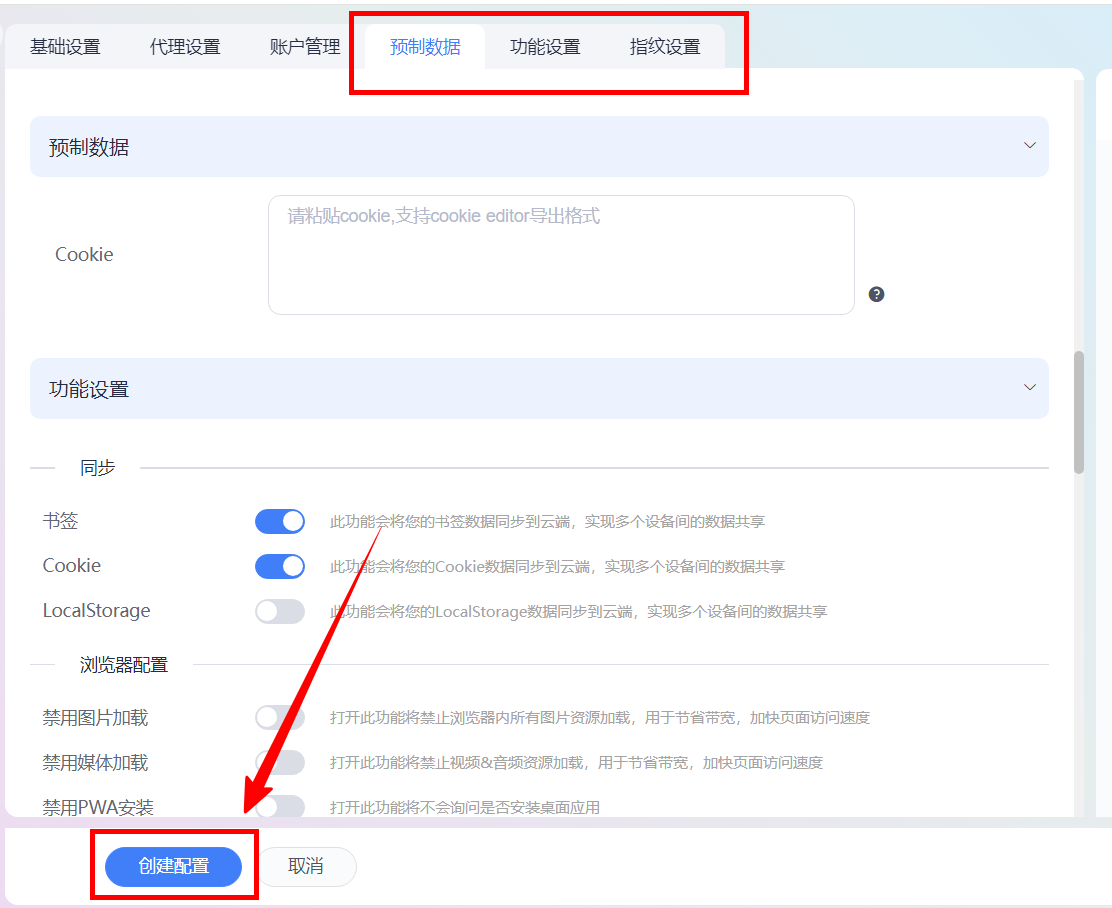The image size is (1112, 908).
Task: Collapse the 预制数据 section chevron
Action: point(1030,145)
